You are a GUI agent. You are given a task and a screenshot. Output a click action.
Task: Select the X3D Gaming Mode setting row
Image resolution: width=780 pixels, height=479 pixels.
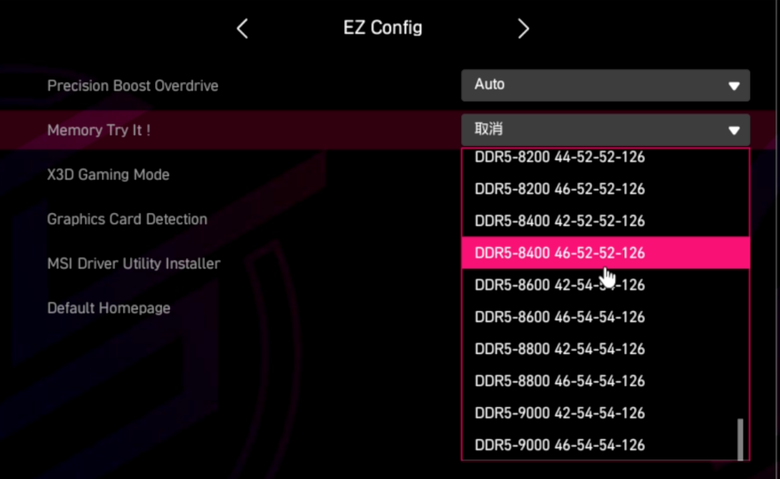[x=108, y=175]
